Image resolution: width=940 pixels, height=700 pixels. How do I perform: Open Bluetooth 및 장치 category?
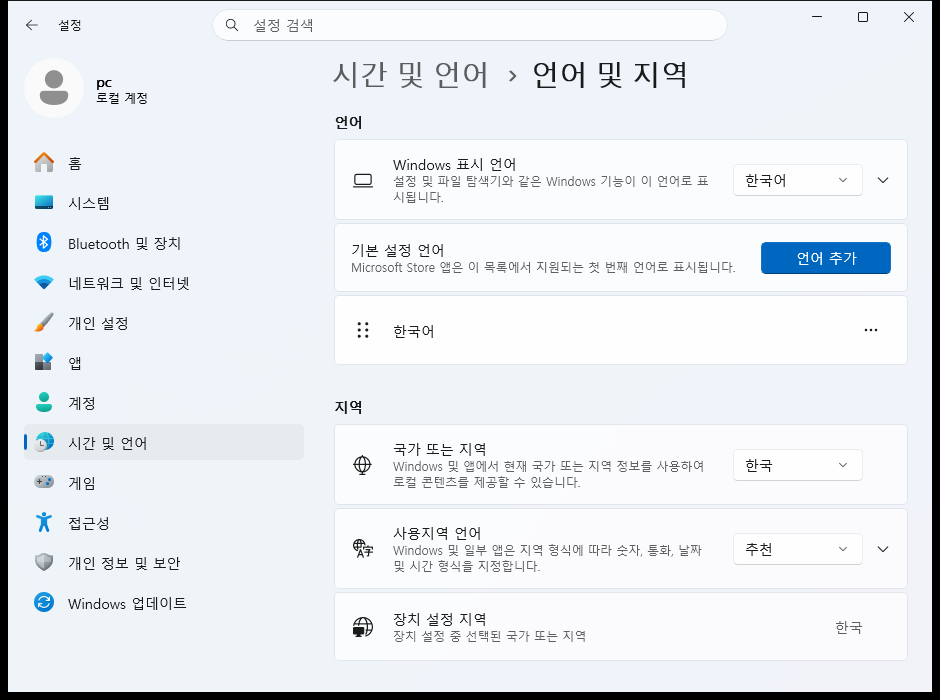tap(164, 243)
